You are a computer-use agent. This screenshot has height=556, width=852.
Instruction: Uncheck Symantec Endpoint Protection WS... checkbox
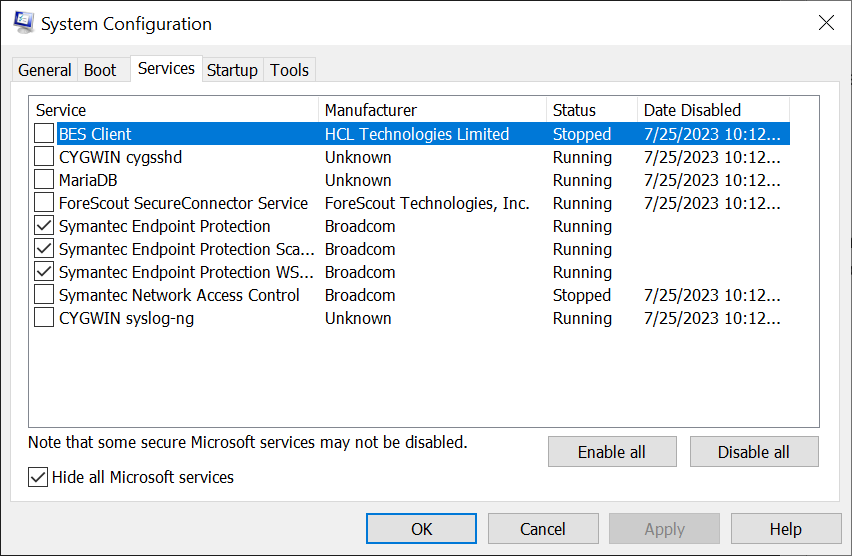(x=44, y=272)
